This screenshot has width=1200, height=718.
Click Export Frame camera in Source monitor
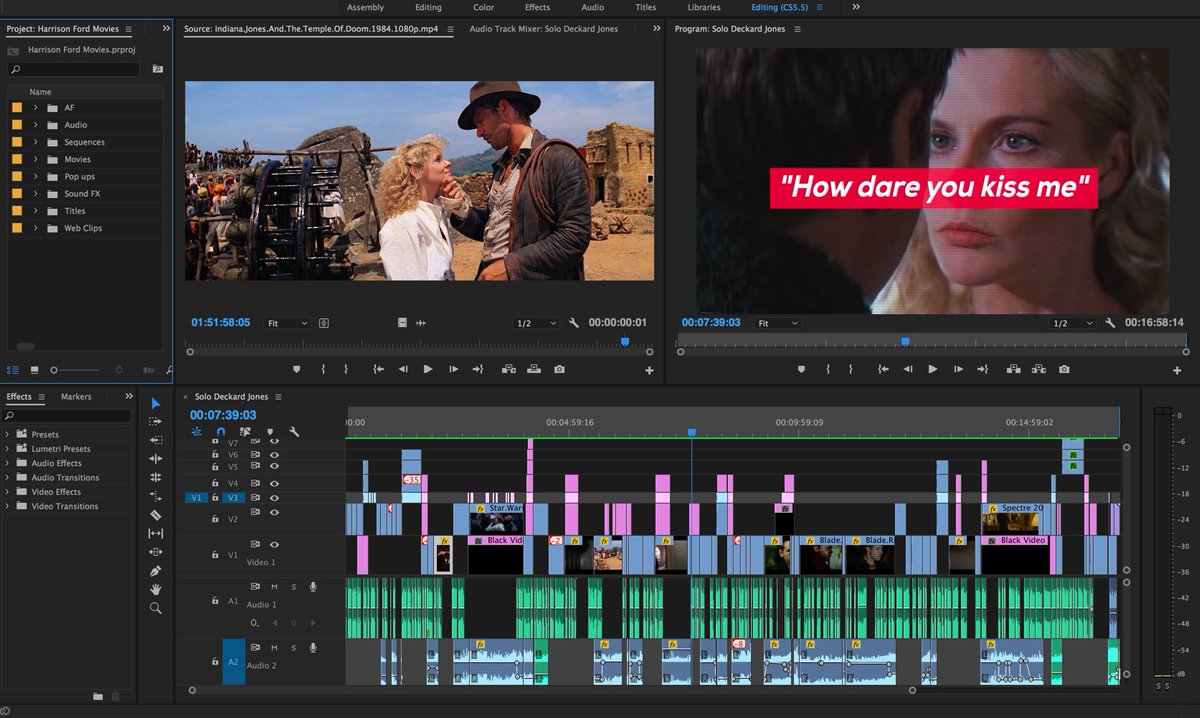coord(559,369)
